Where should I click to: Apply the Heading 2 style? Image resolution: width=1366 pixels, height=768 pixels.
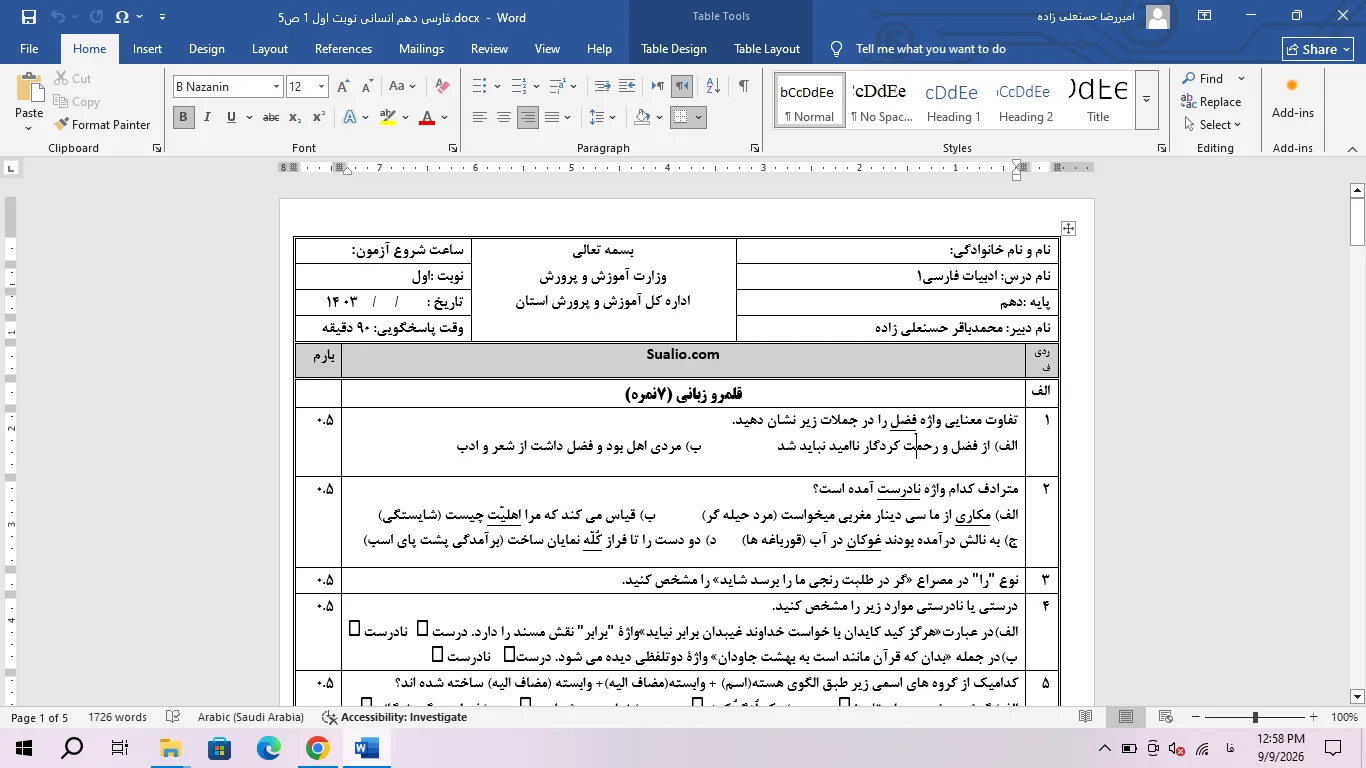pyautogui.click(x=1025, y=100)
